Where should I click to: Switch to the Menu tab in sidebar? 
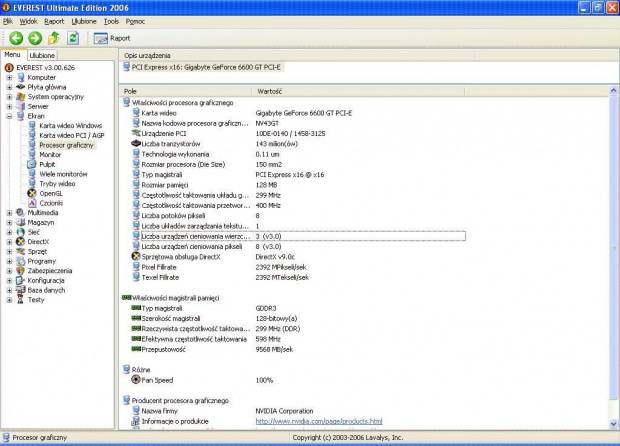click(12, 55)
